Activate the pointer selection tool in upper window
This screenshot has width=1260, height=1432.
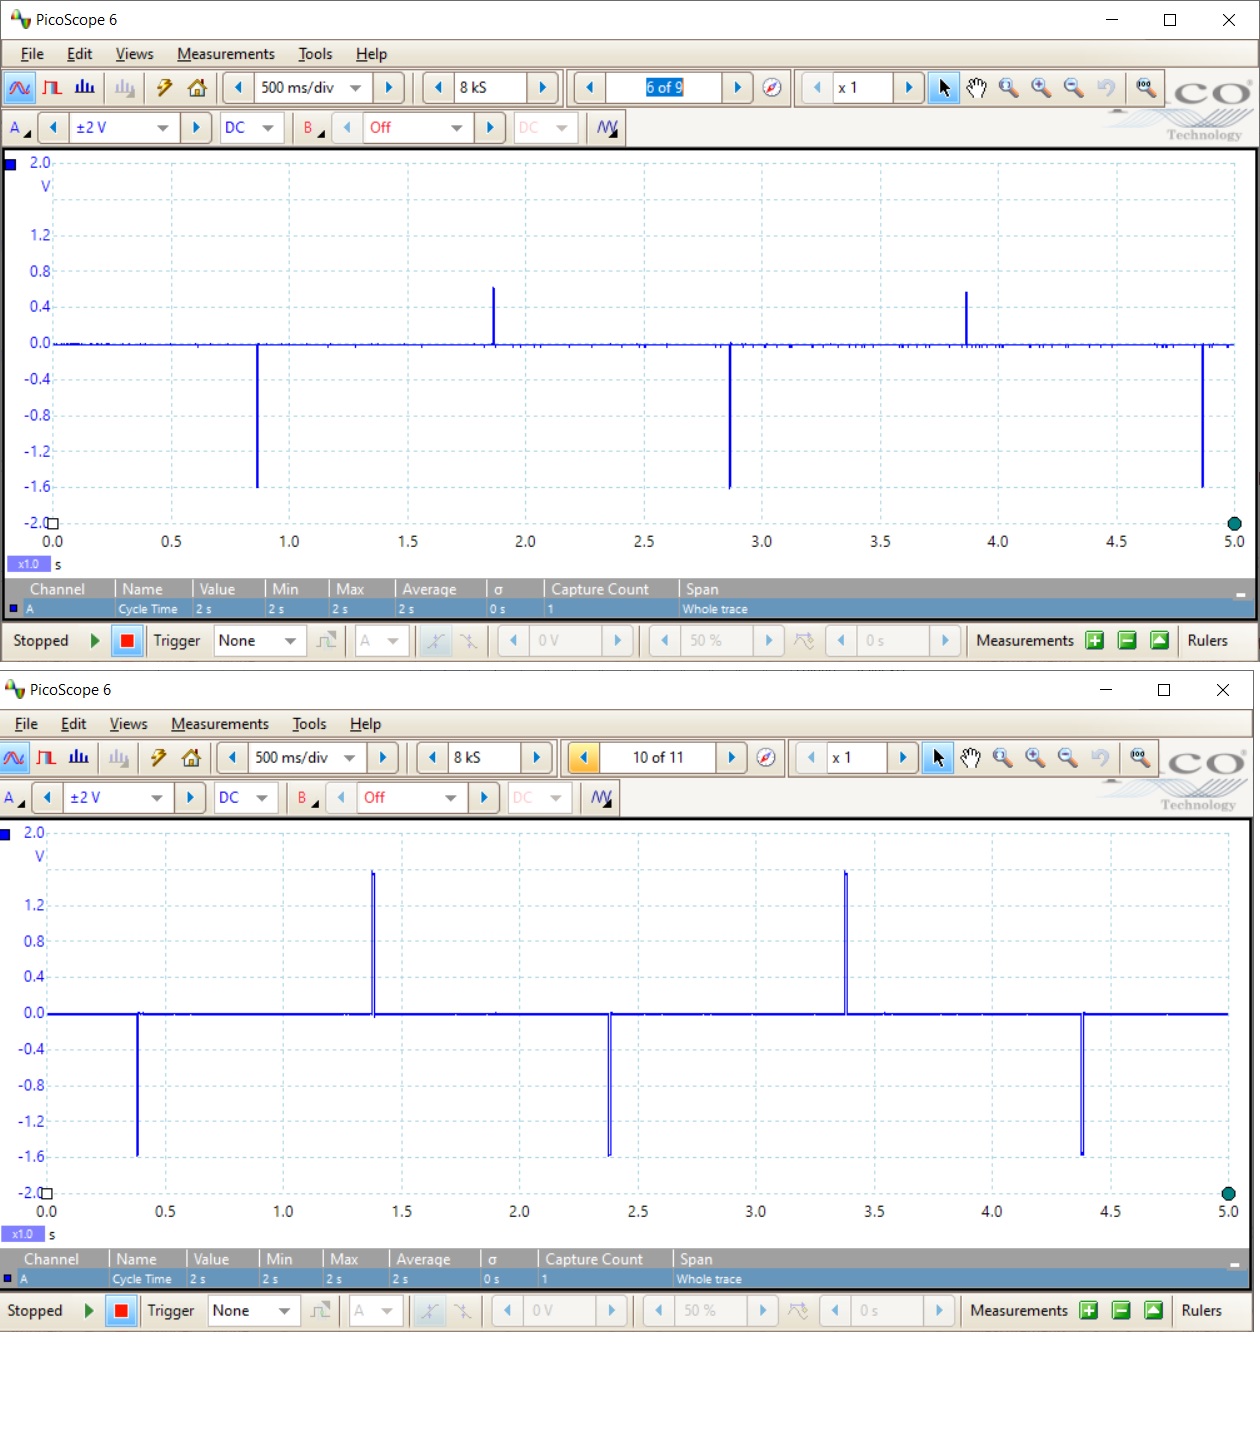coord(944,88)
